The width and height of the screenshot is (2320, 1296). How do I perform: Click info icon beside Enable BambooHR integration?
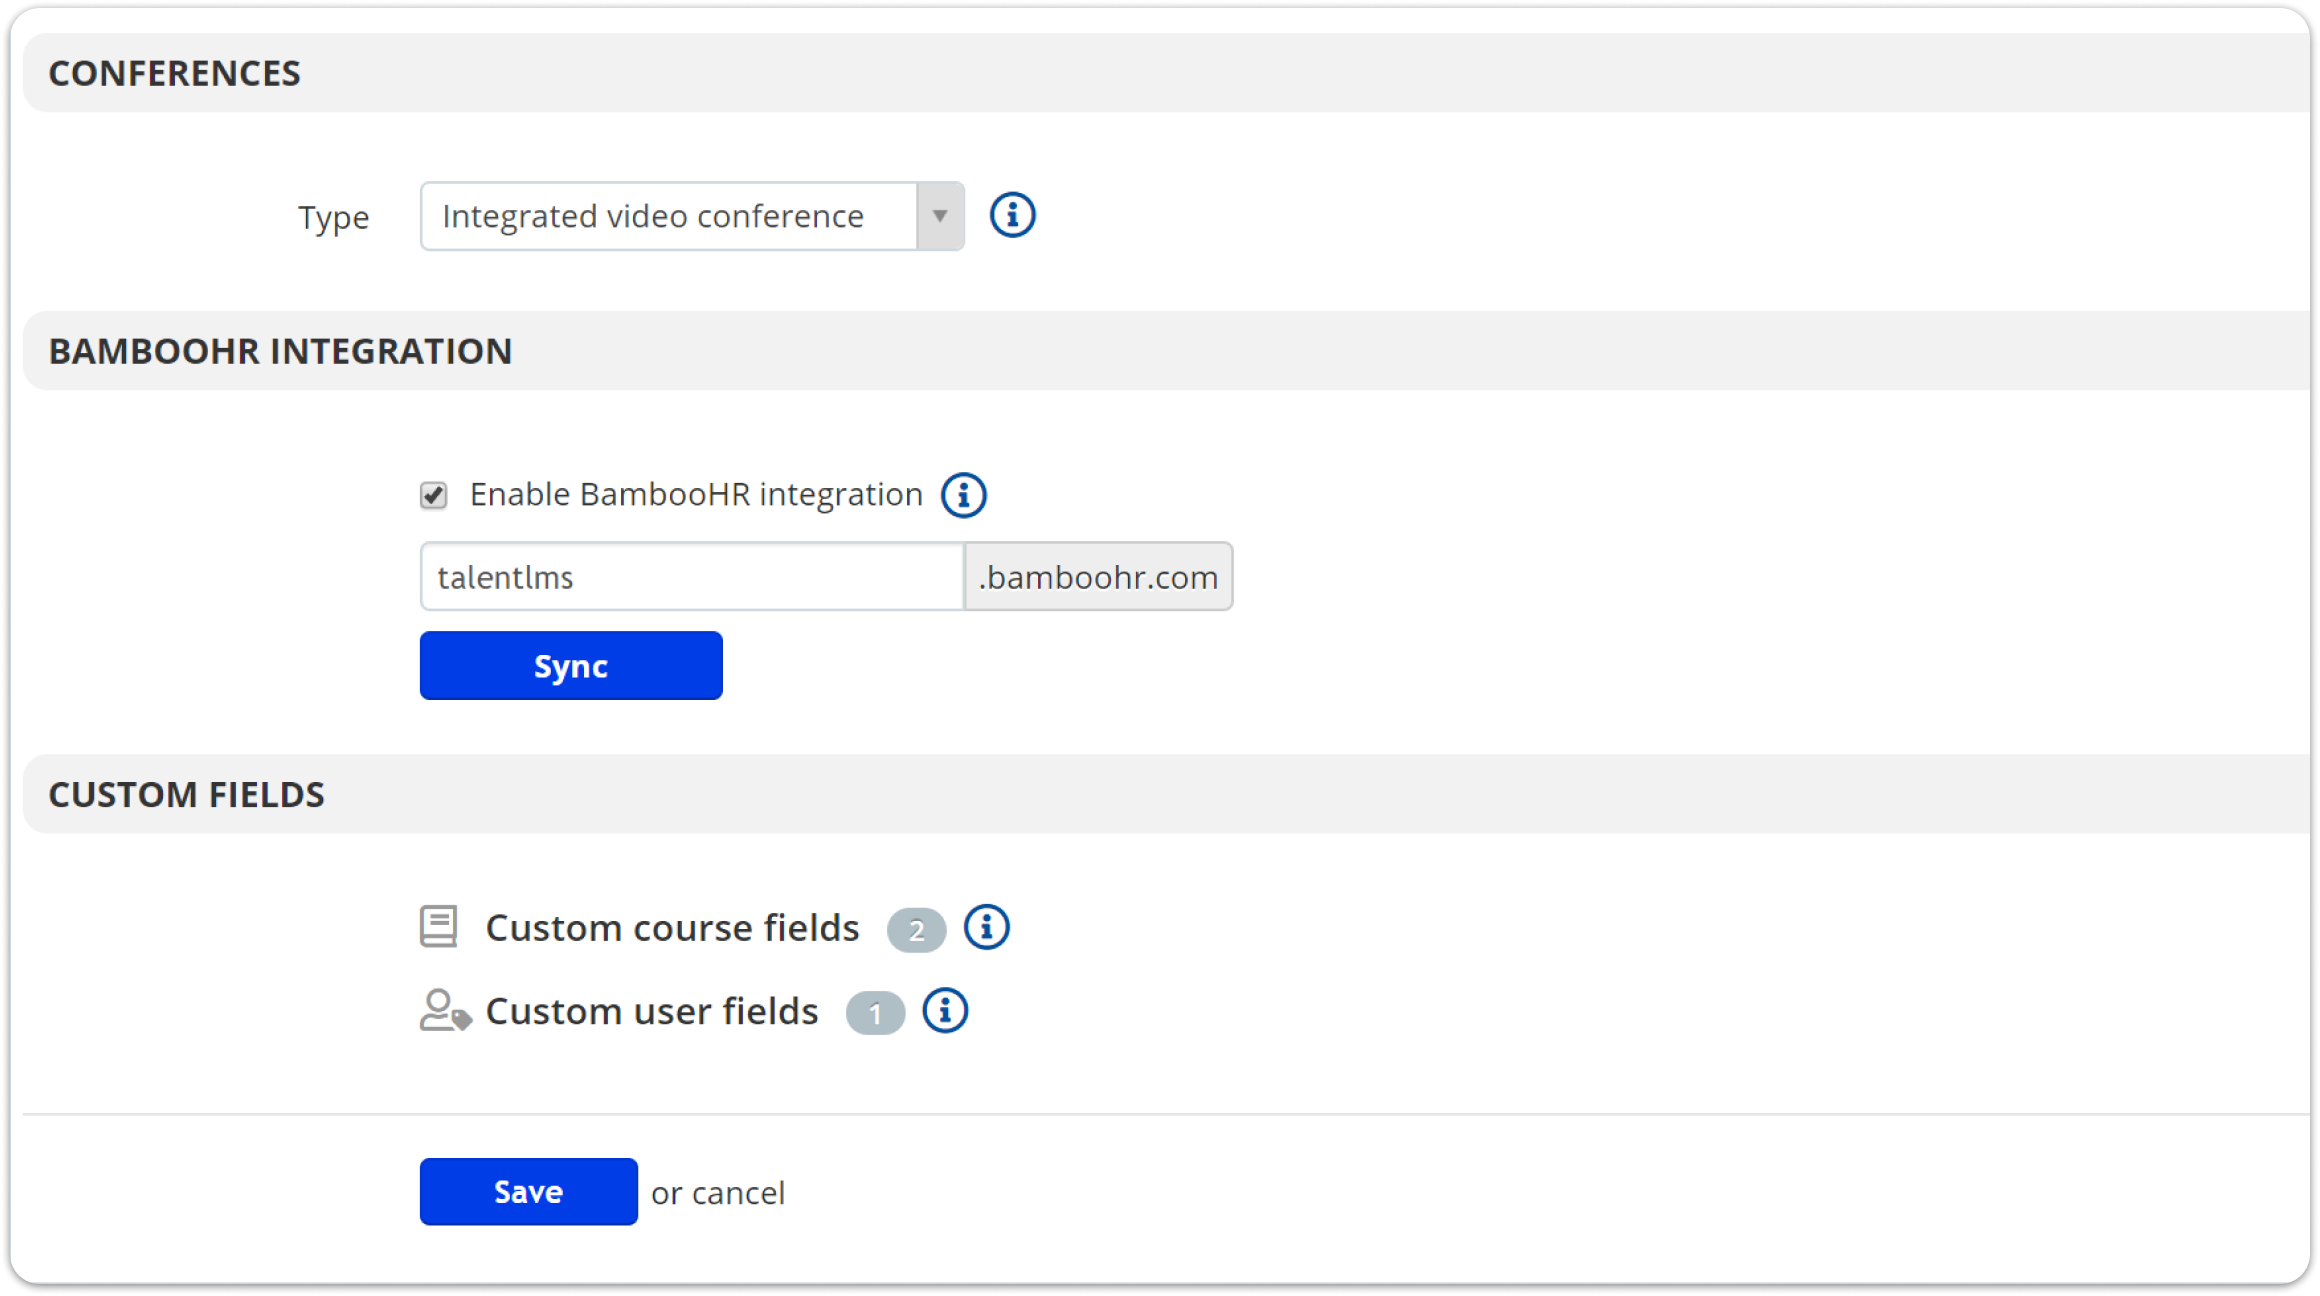(x=963, y=495)
